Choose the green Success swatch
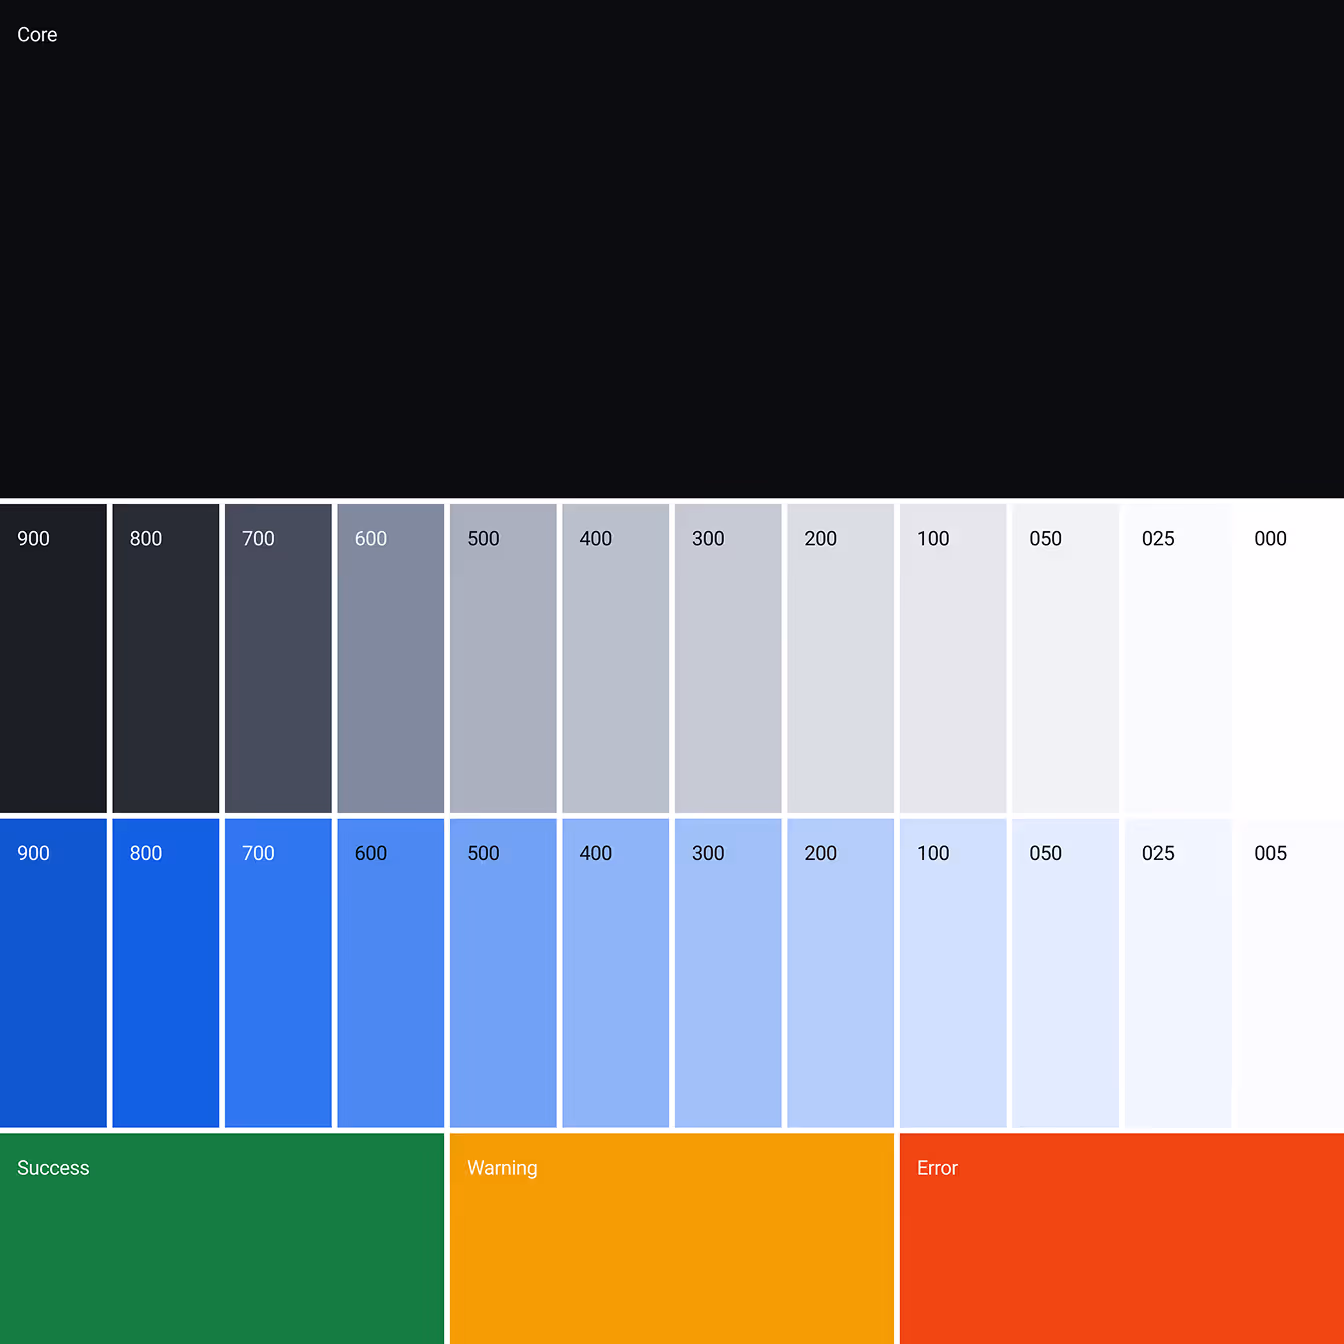Image resolution: width=1344 pixels, height=1344 pixels. [x=222, y=1238]
